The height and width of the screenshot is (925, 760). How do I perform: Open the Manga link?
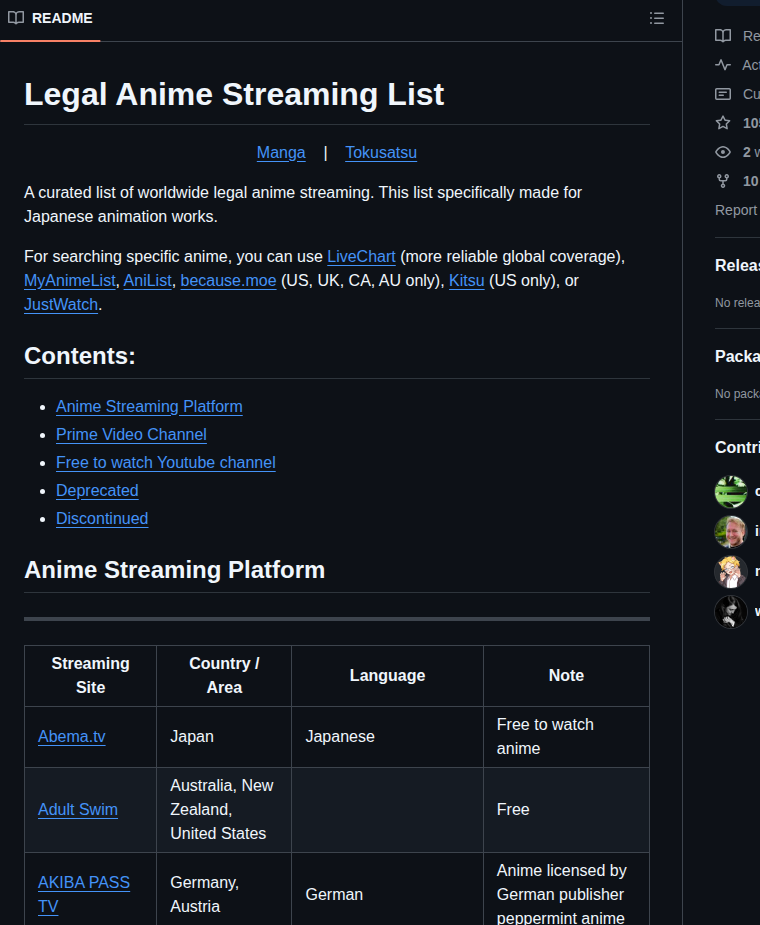pos(281,153)
